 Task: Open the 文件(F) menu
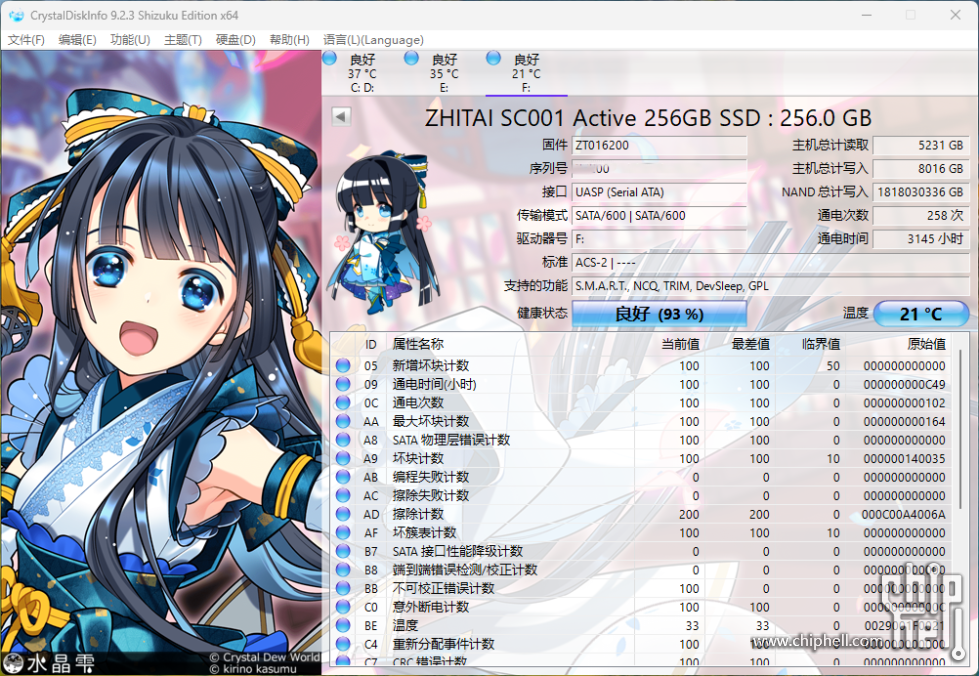coord(26,40)
